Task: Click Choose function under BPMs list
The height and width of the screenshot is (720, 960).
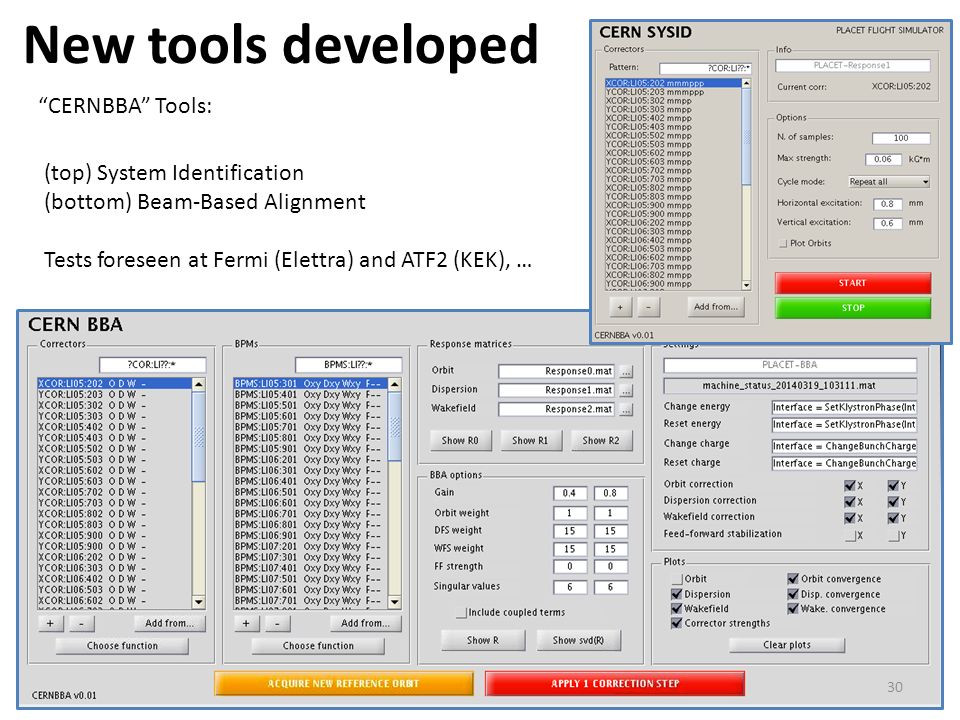Action: coord(318,646)
